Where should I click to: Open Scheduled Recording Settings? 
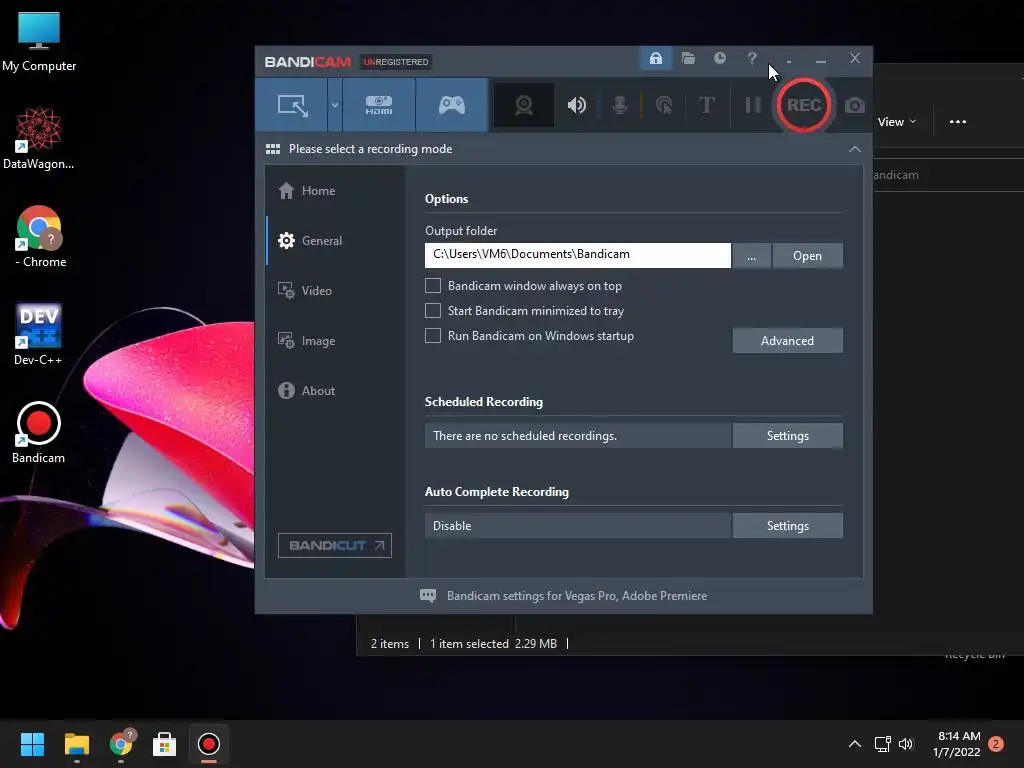(x=788, y=436)
